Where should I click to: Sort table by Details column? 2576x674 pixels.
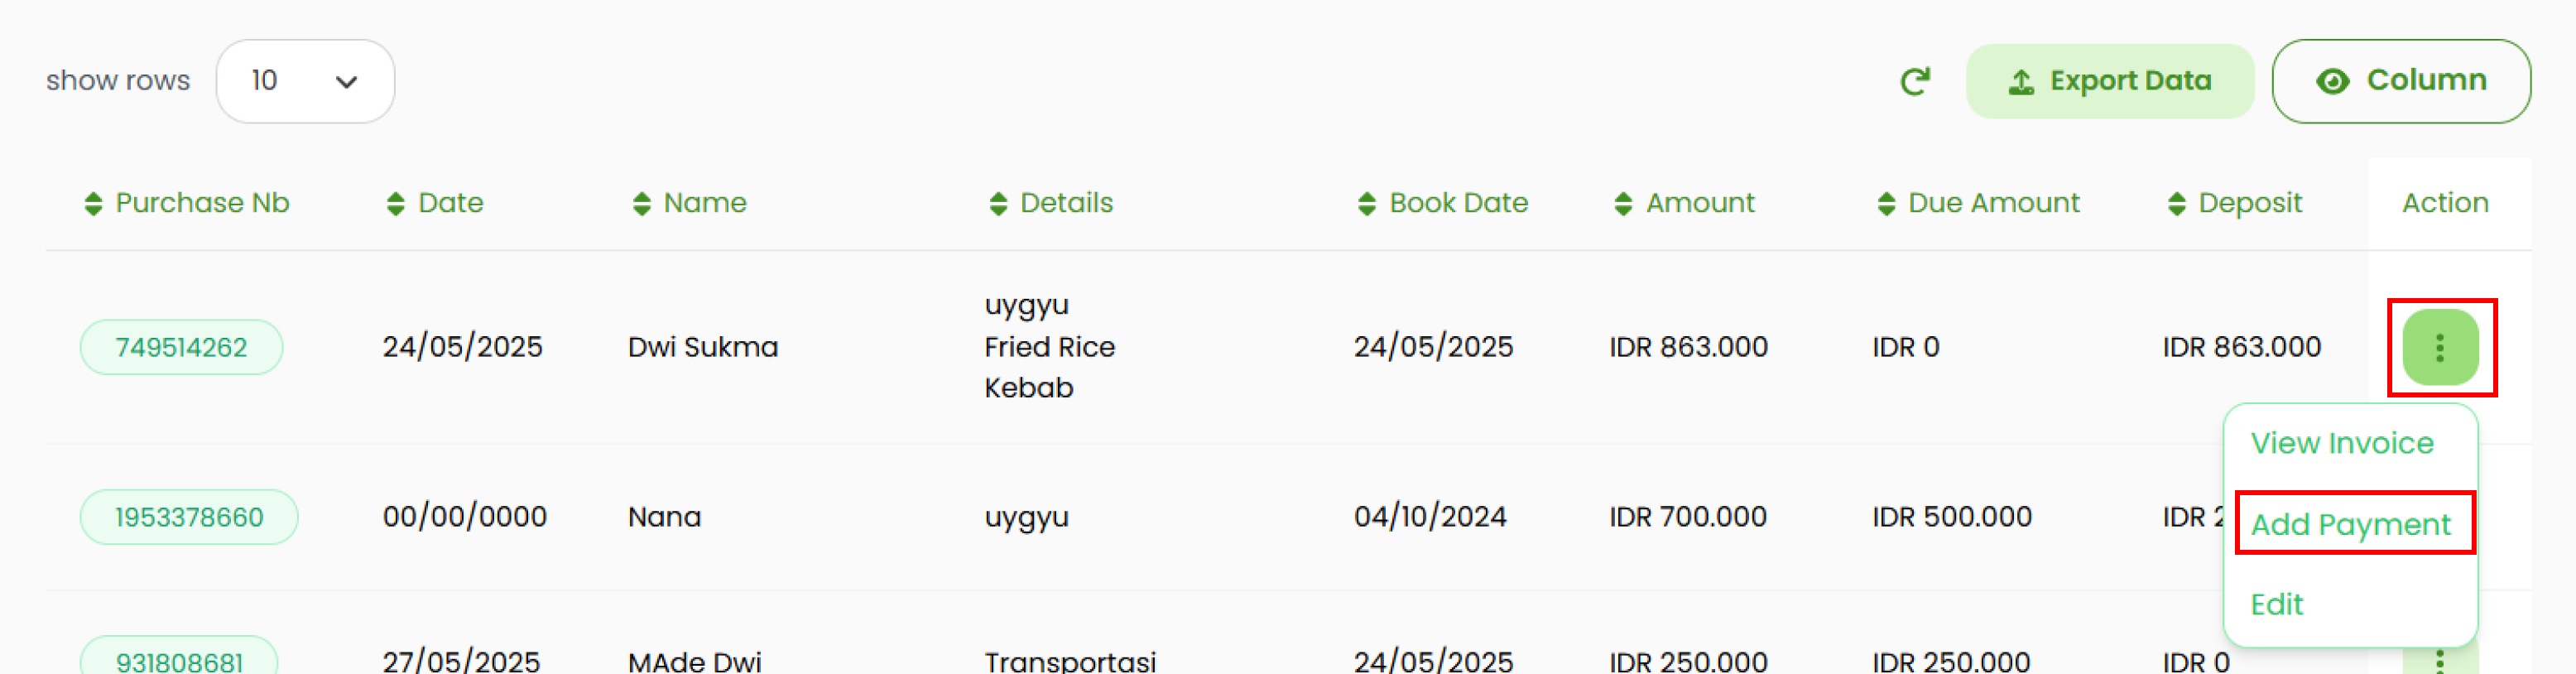pyautogui.click(x=997, y=204)
